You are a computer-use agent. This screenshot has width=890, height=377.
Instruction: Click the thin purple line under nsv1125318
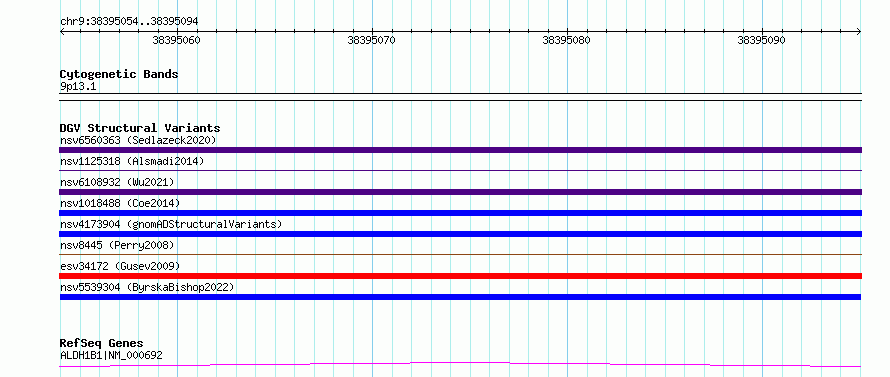point(460,170)
